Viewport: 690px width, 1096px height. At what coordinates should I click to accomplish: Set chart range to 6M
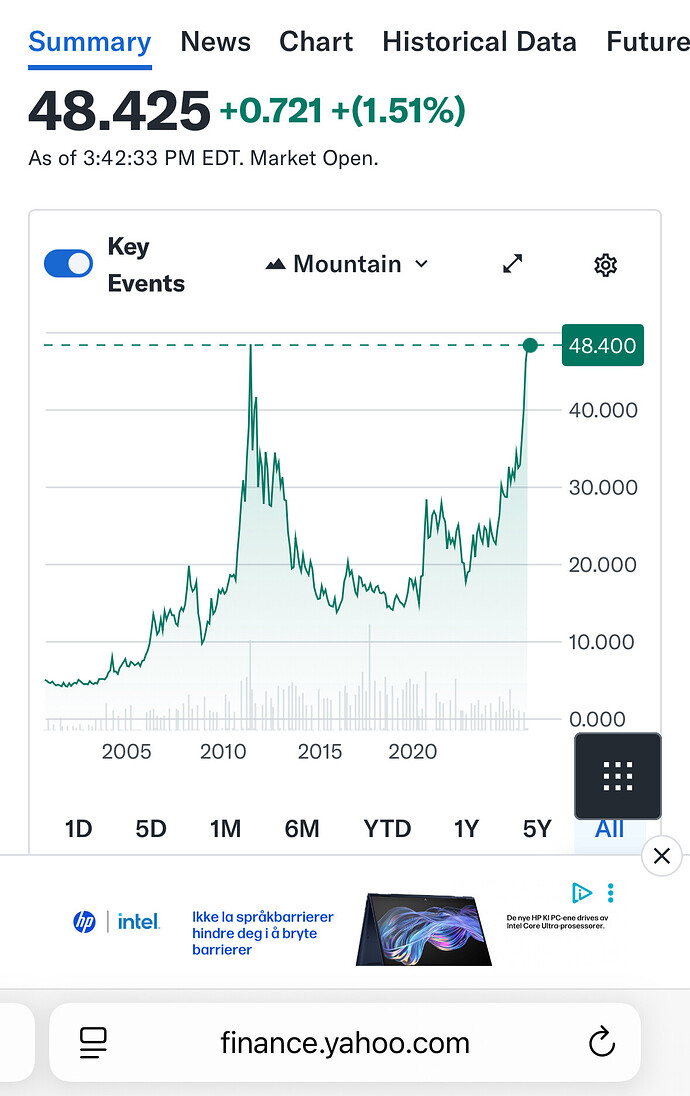302,828
